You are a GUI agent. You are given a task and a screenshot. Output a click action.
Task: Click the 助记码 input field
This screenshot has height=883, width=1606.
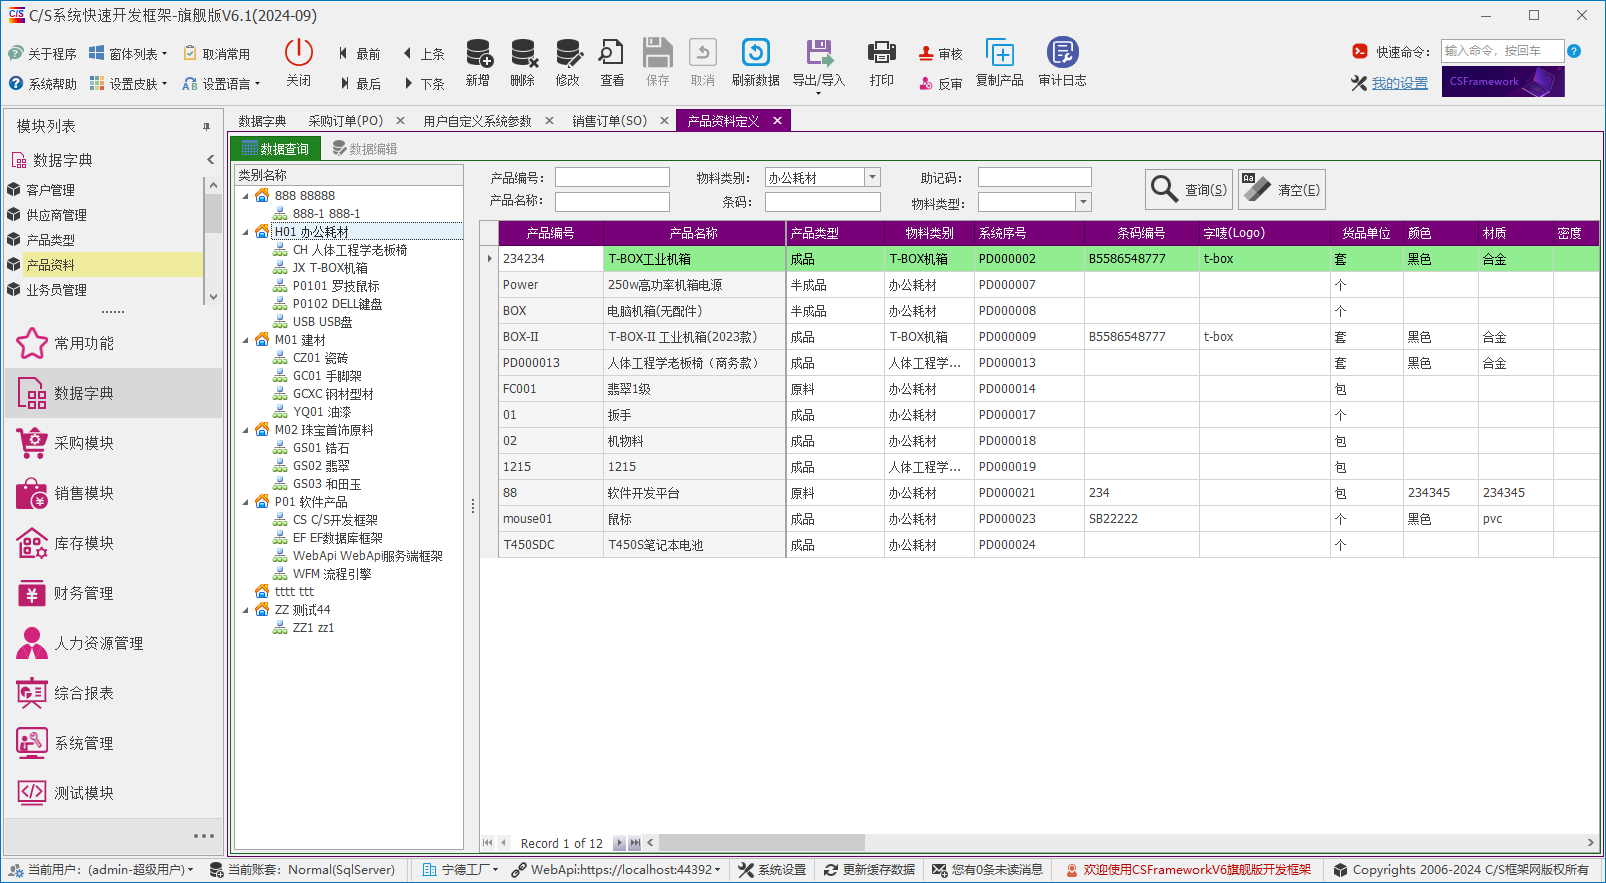point(1034,177)
